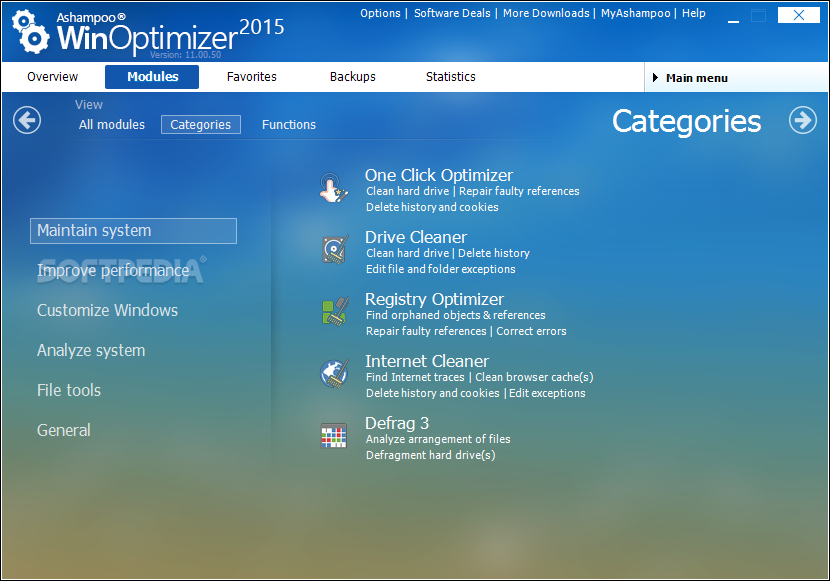
Task: Select the Modules tab
Action: [152, 77]
